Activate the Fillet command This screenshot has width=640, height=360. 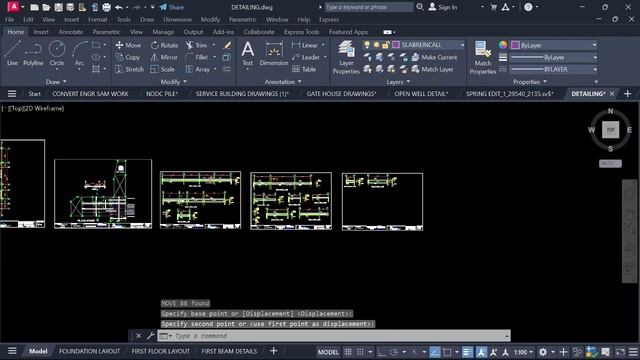pyautogui.click(x=197, y=58)
